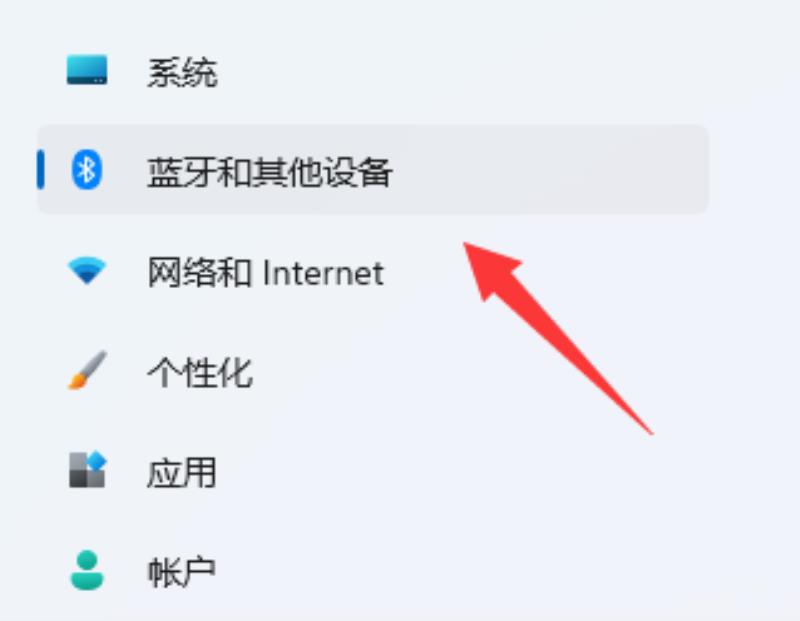Go to 网络和 Internet settings
The height and width of the screenshot is (621, 800).
[265, 272]
